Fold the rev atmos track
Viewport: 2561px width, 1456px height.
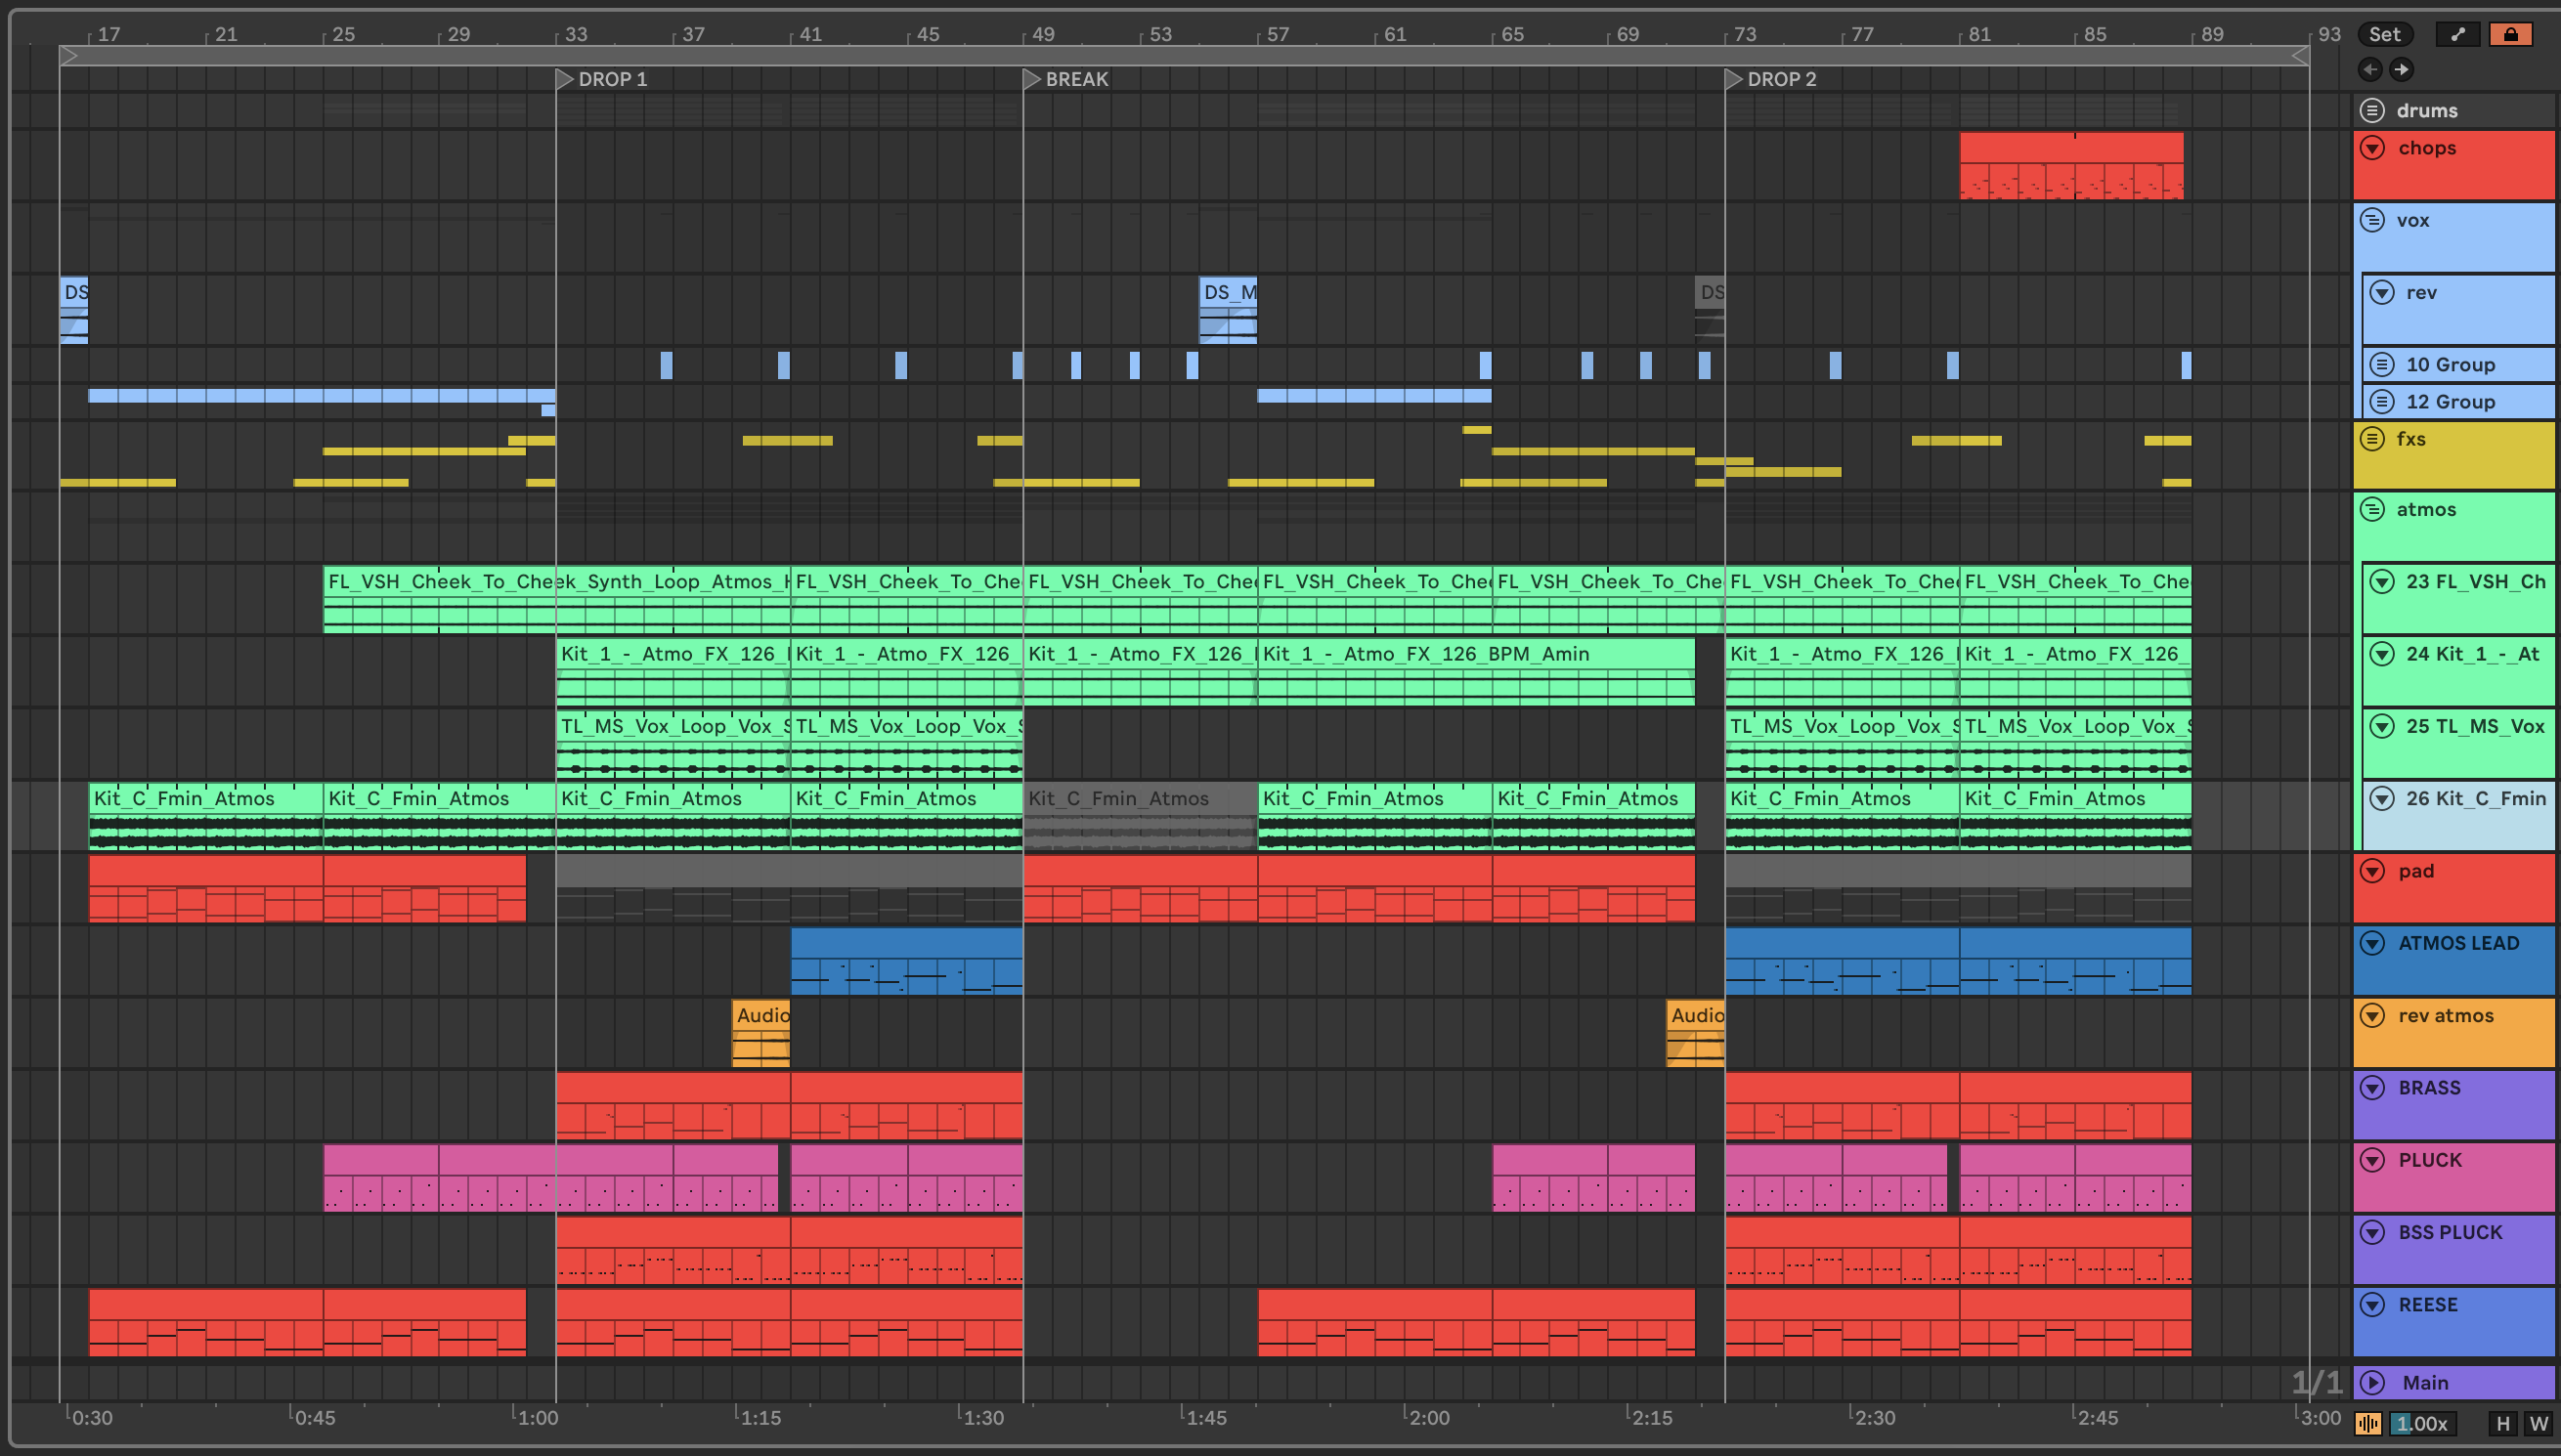2372,1015
